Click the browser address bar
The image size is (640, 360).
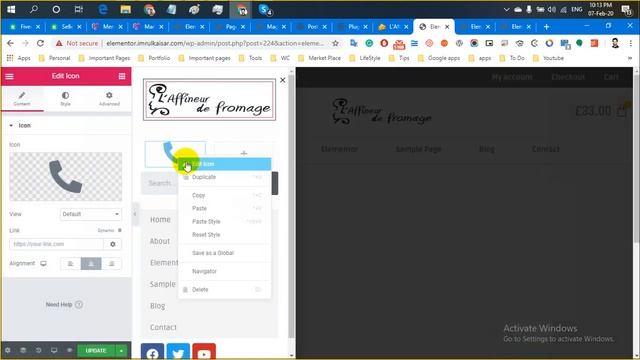(x=215, y=43)
